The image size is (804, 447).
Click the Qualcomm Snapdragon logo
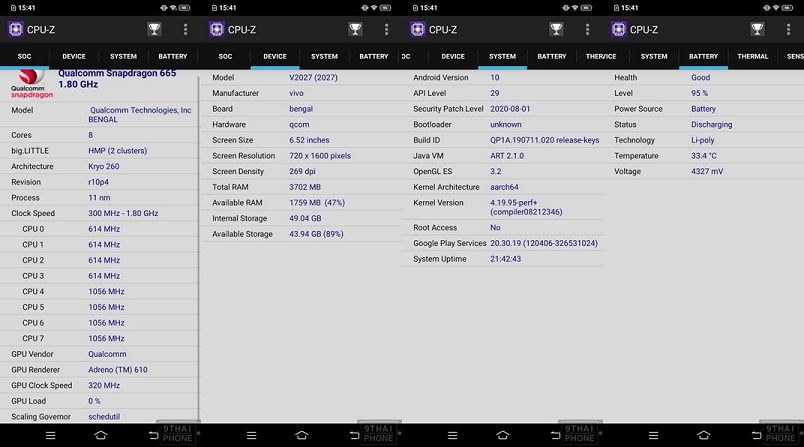(32, 84)
